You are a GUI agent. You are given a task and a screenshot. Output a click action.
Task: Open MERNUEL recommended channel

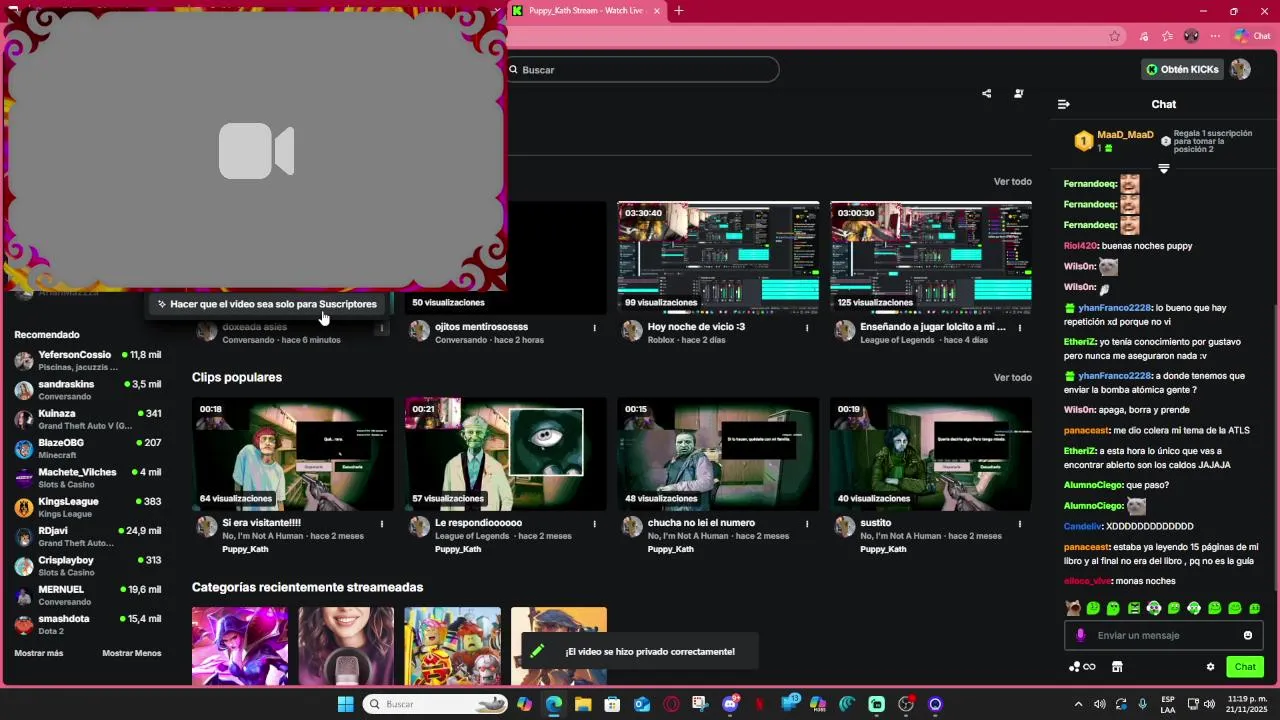pyautogui.click(x=88, y=595)
